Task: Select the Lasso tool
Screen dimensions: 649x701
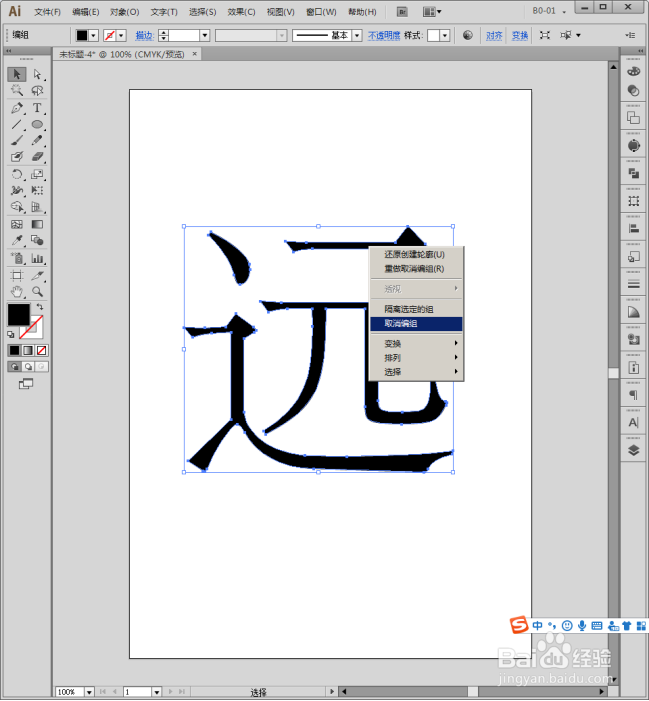Action: point(37,90)
